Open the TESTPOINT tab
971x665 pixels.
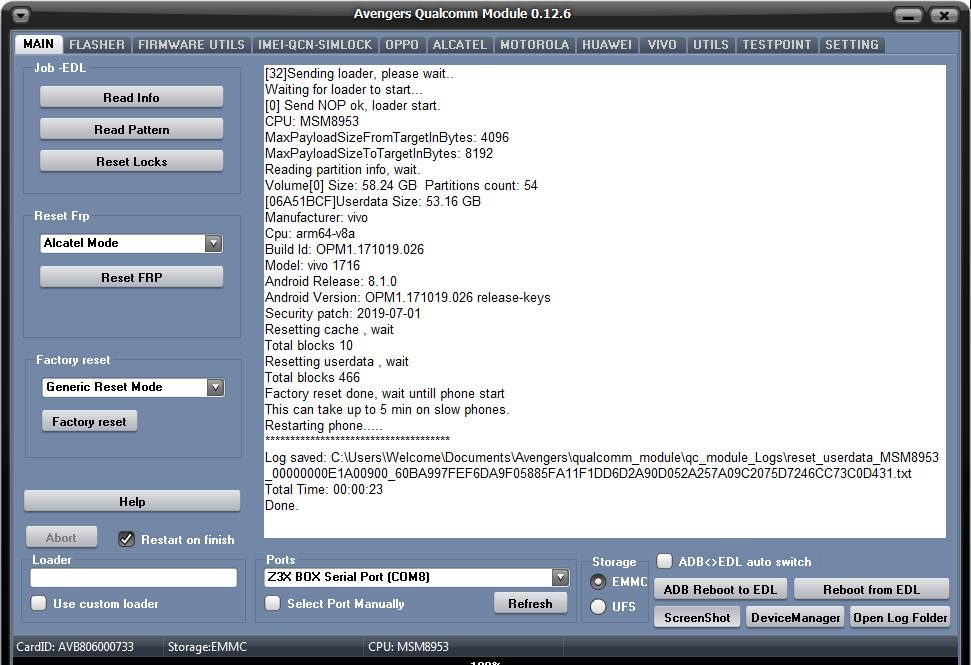pyautogui.click(x=777, y=45)
